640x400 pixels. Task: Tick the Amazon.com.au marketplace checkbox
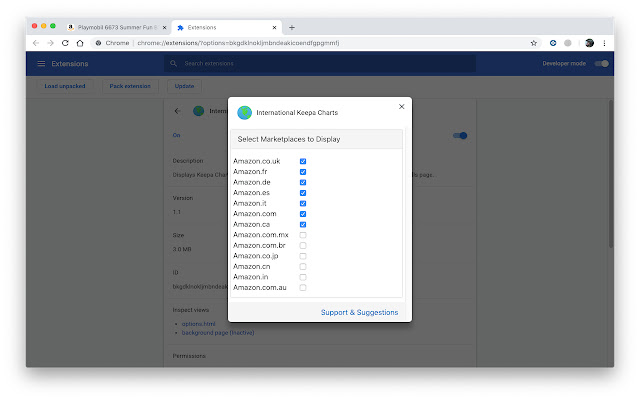click(x=303, y=288)
